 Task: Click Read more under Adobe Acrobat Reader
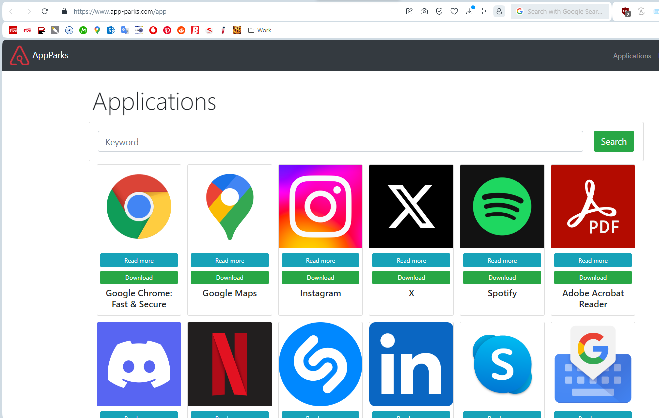(x=593, y=260)
